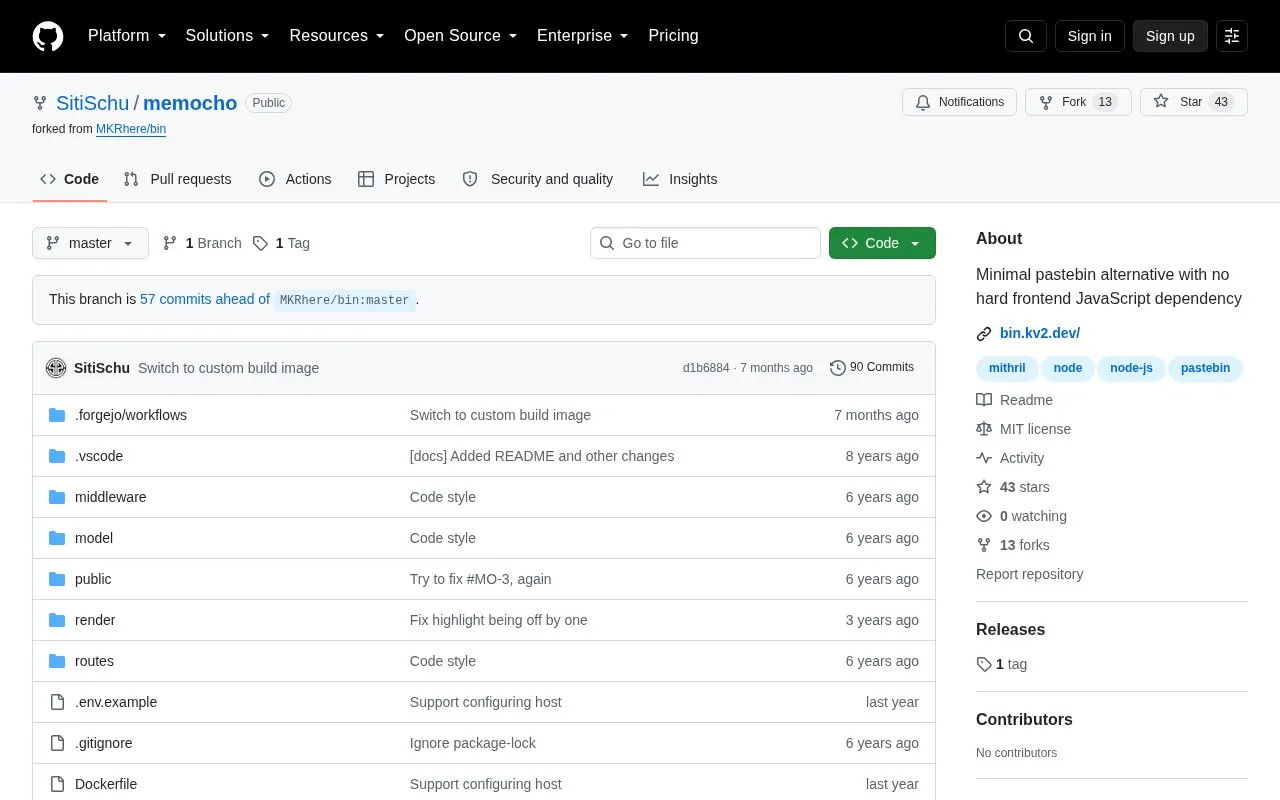Image resolution: width=1280 pixels, height=800 pixels.
Task: Open the Copilot/appearance settings icon button
Action: pos(1232,36)
